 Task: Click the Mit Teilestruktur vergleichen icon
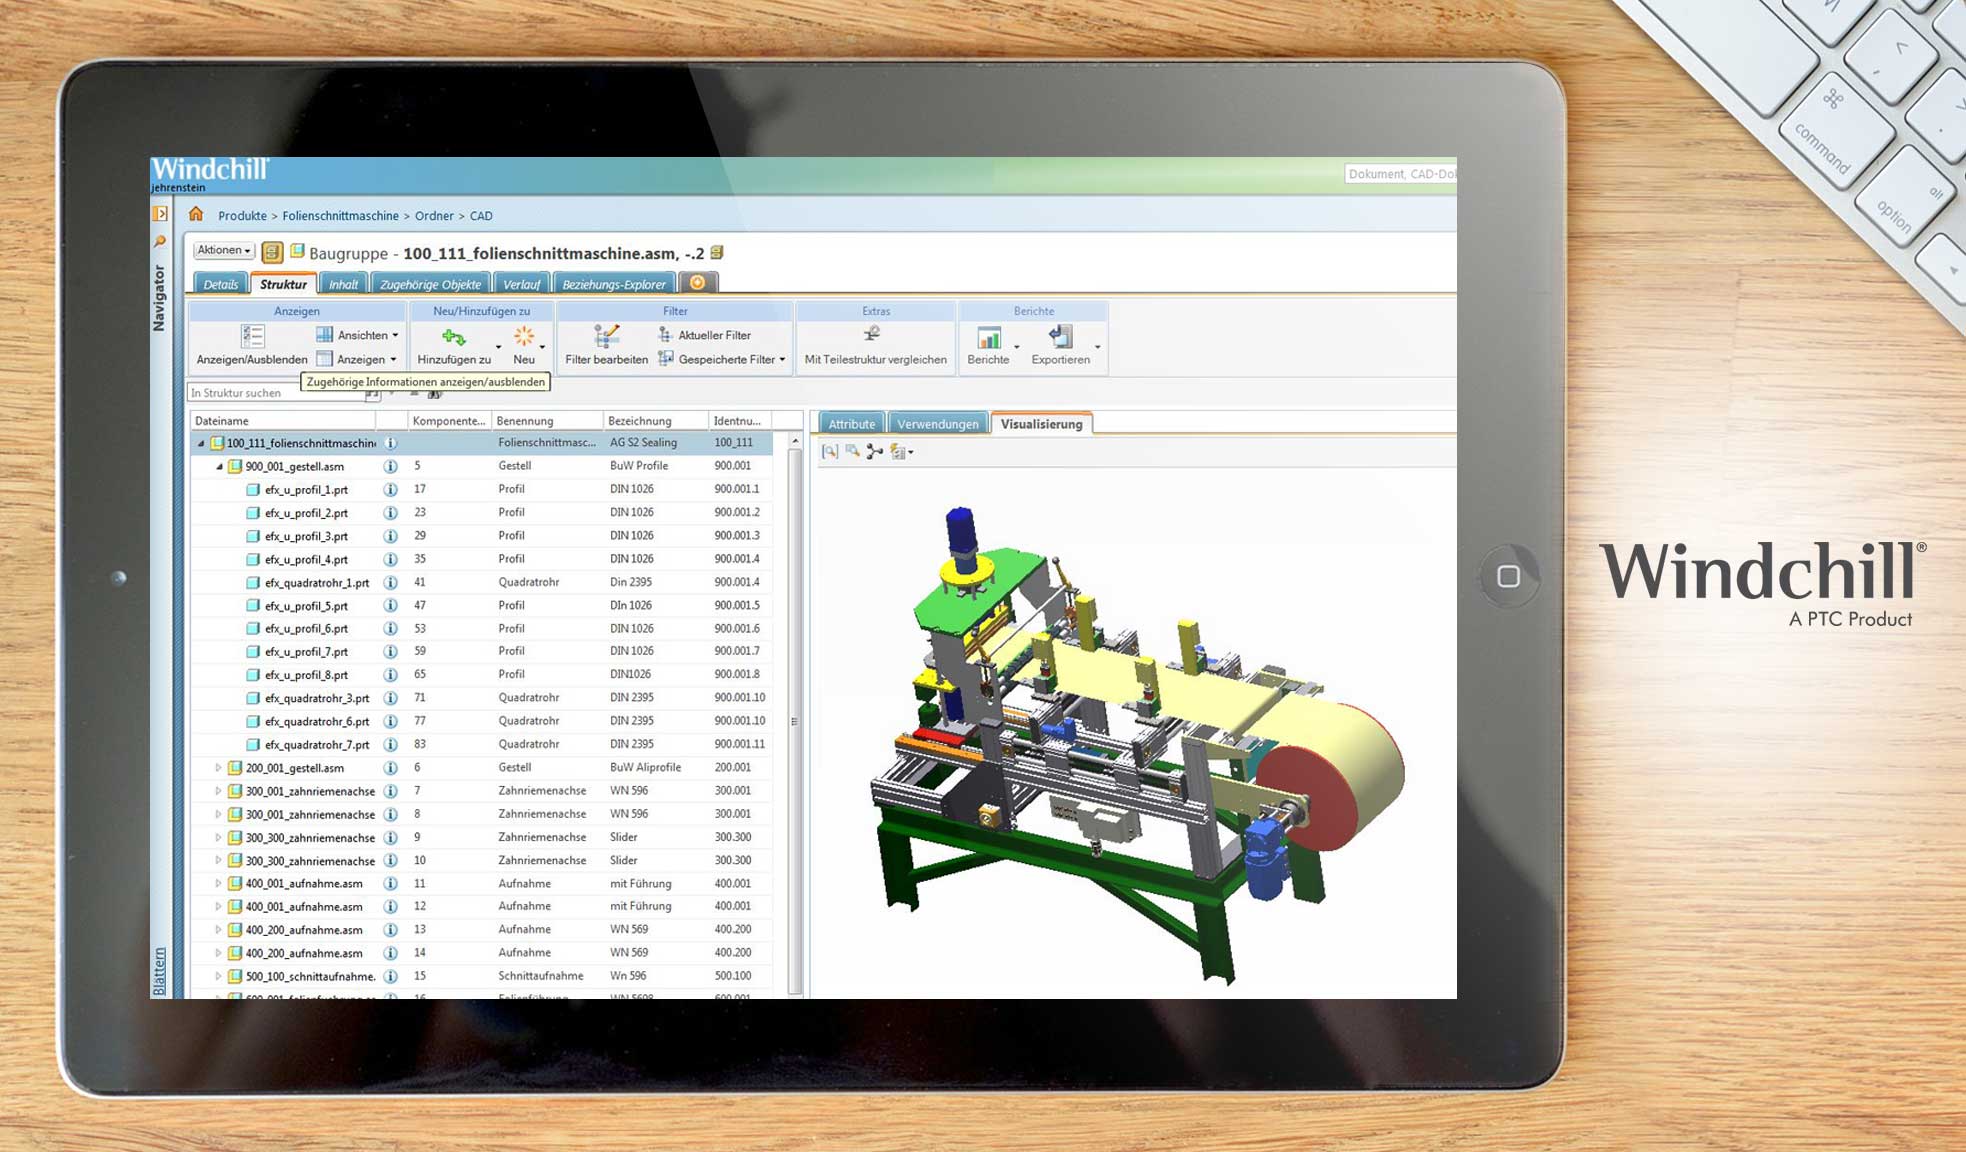pyautogui.click(x=872, y=334)
